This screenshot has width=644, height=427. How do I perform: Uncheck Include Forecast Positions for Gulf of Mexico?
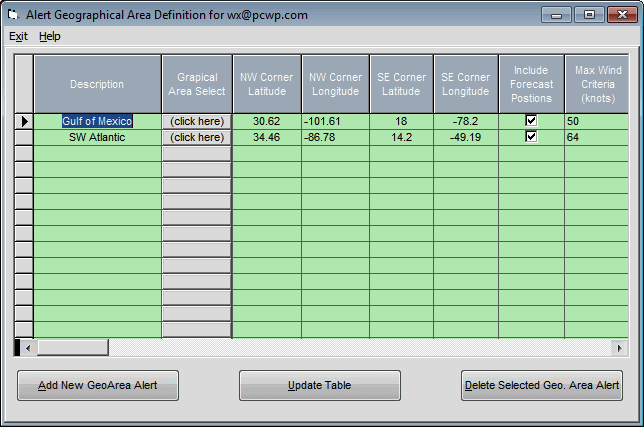coord(531,120)
